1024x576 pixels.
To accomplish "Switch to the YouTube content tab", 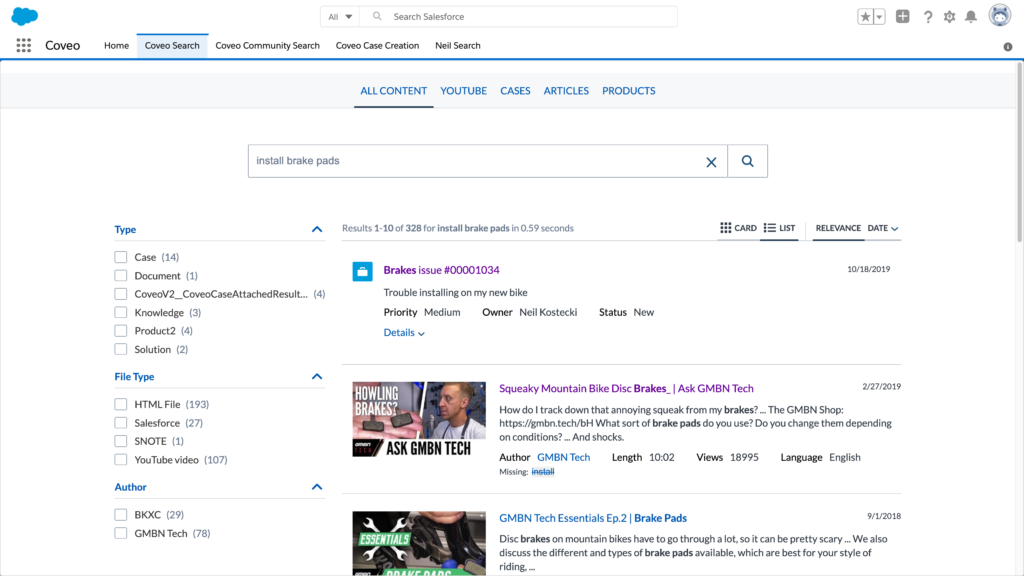I will (463, 91).
